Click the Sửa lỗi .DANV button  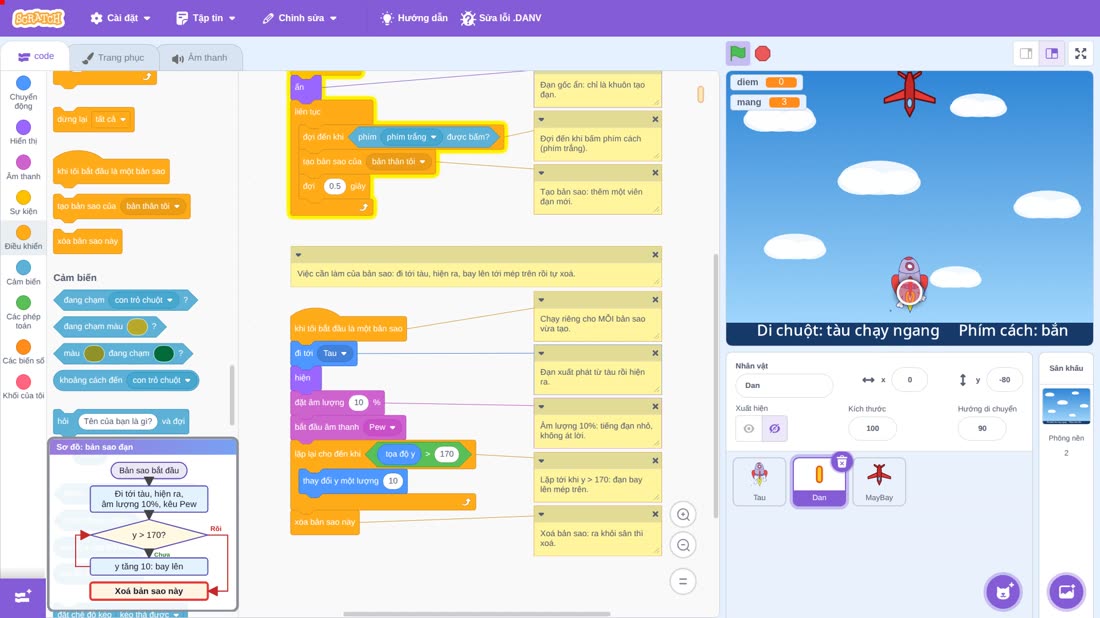[501, 18]
